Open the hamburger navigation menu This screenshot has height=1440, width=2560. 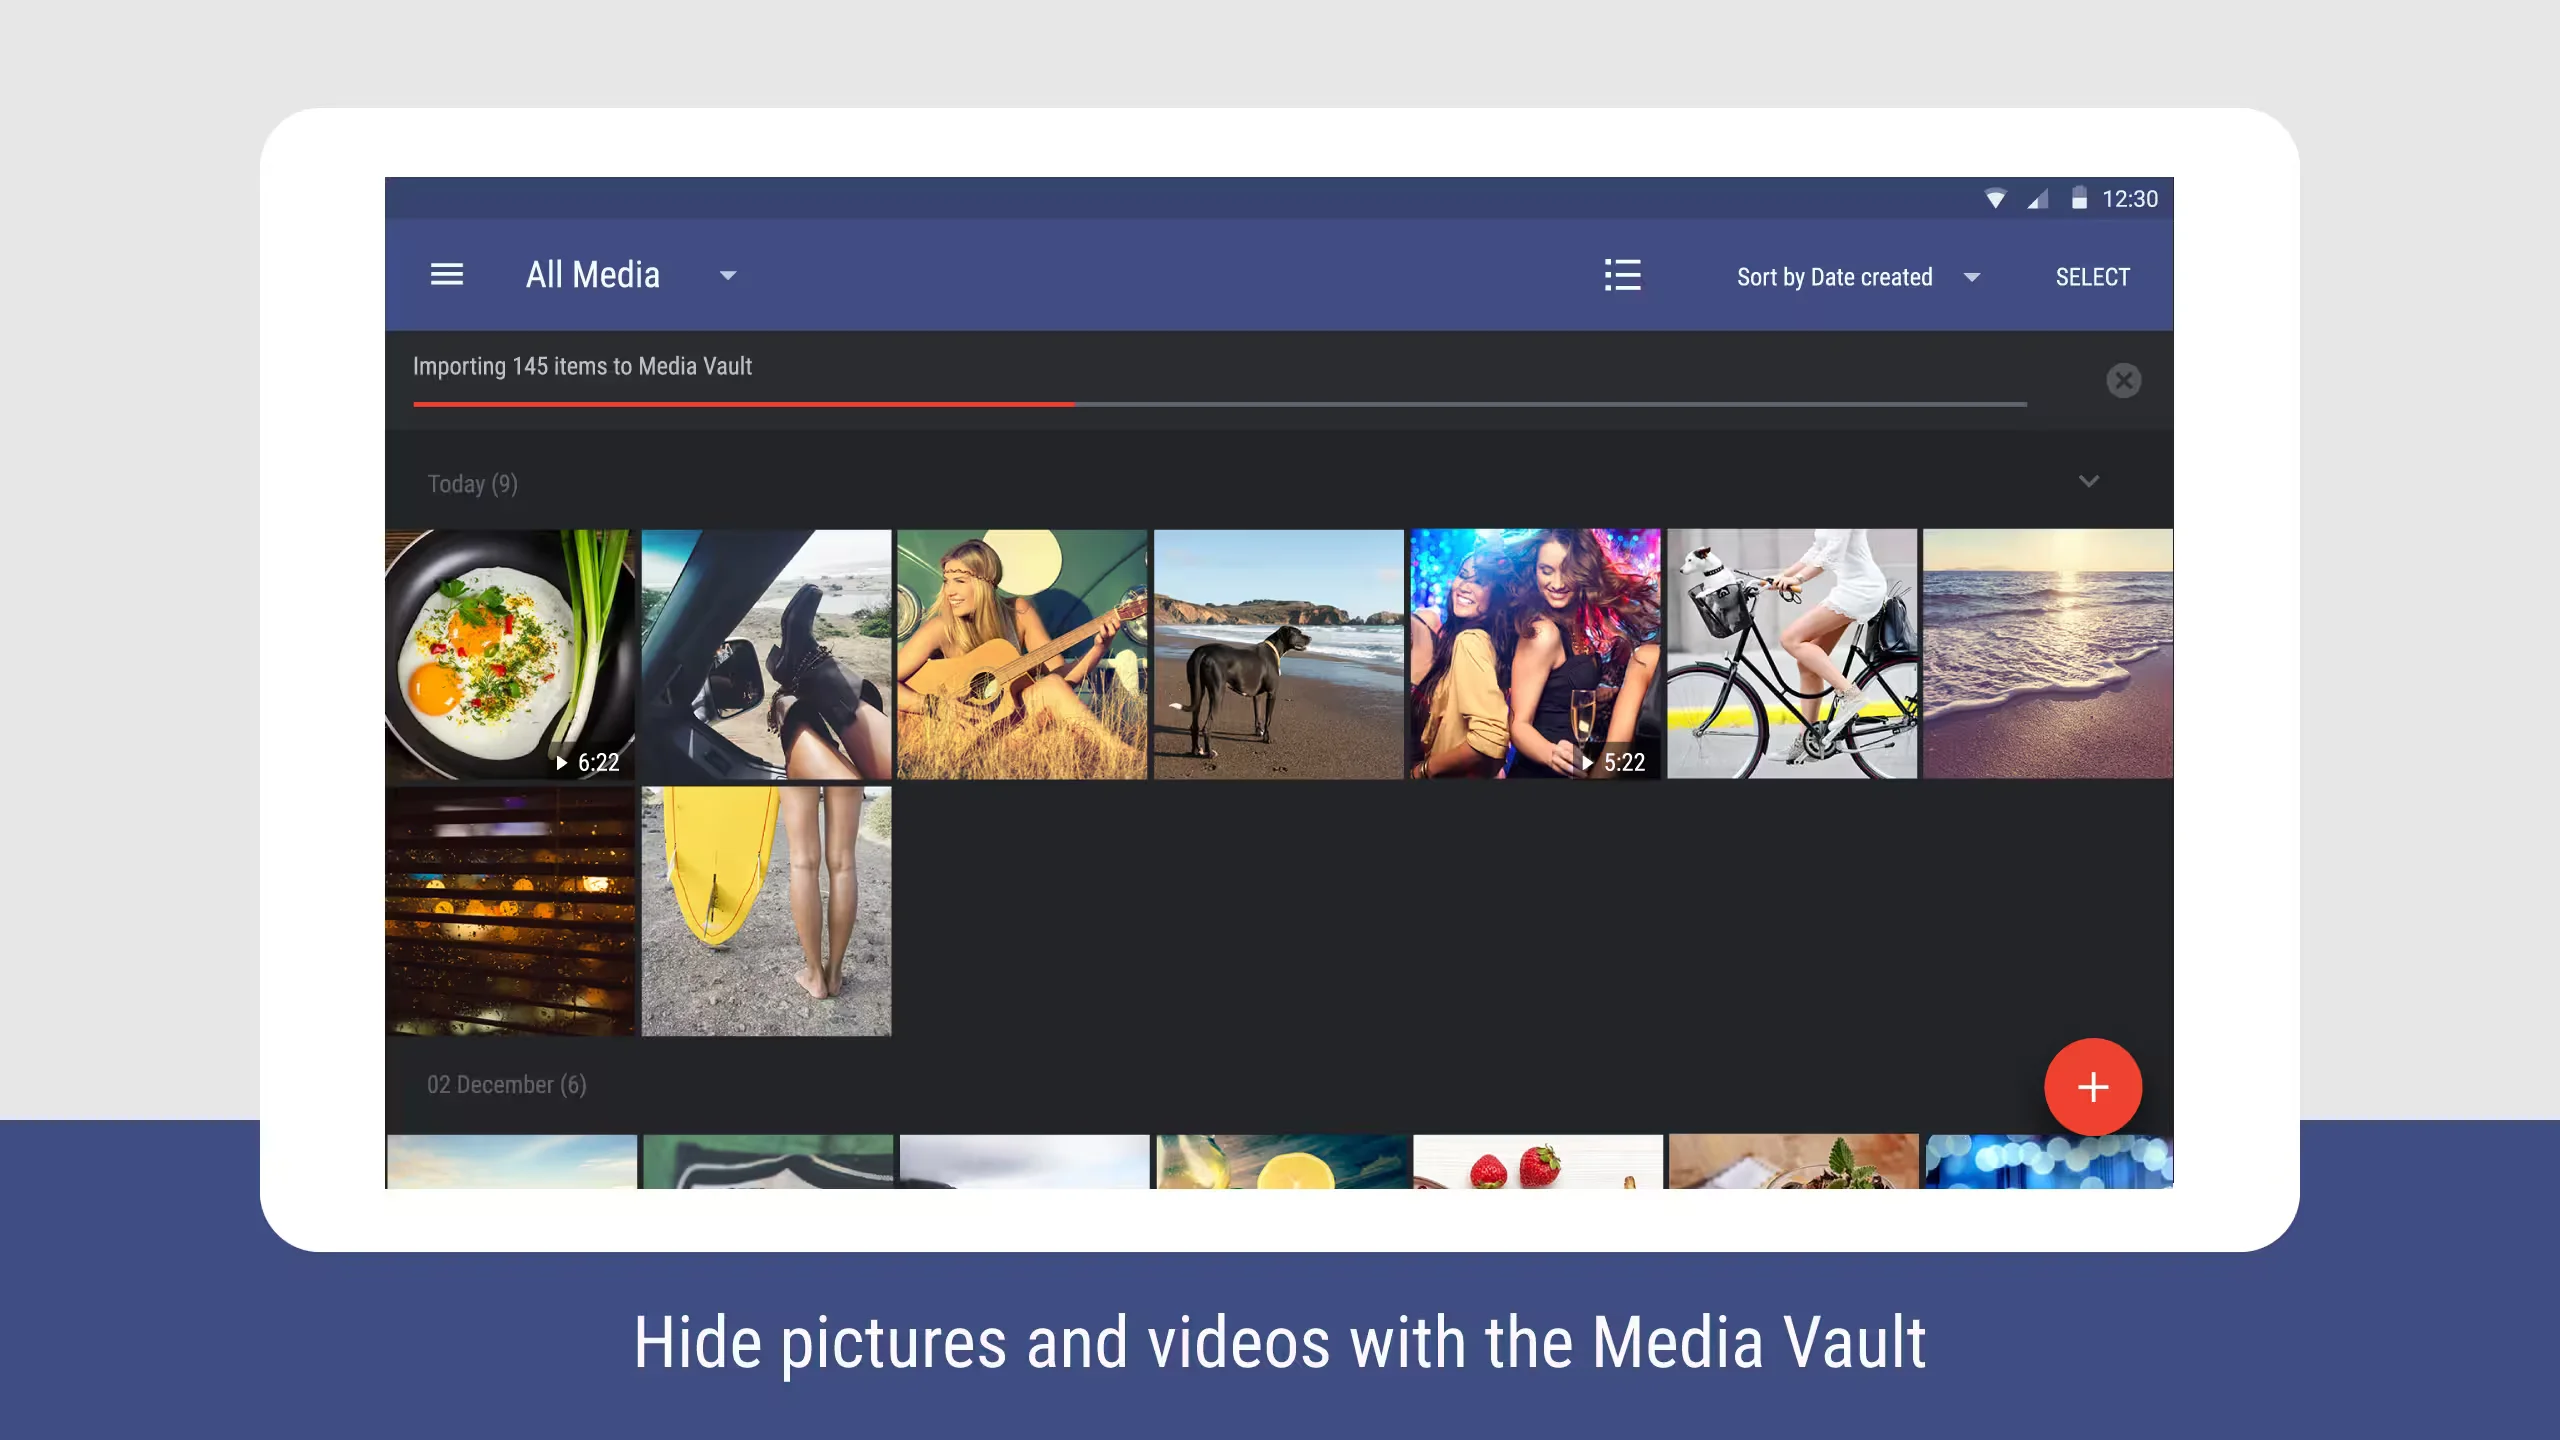[446, 275]
